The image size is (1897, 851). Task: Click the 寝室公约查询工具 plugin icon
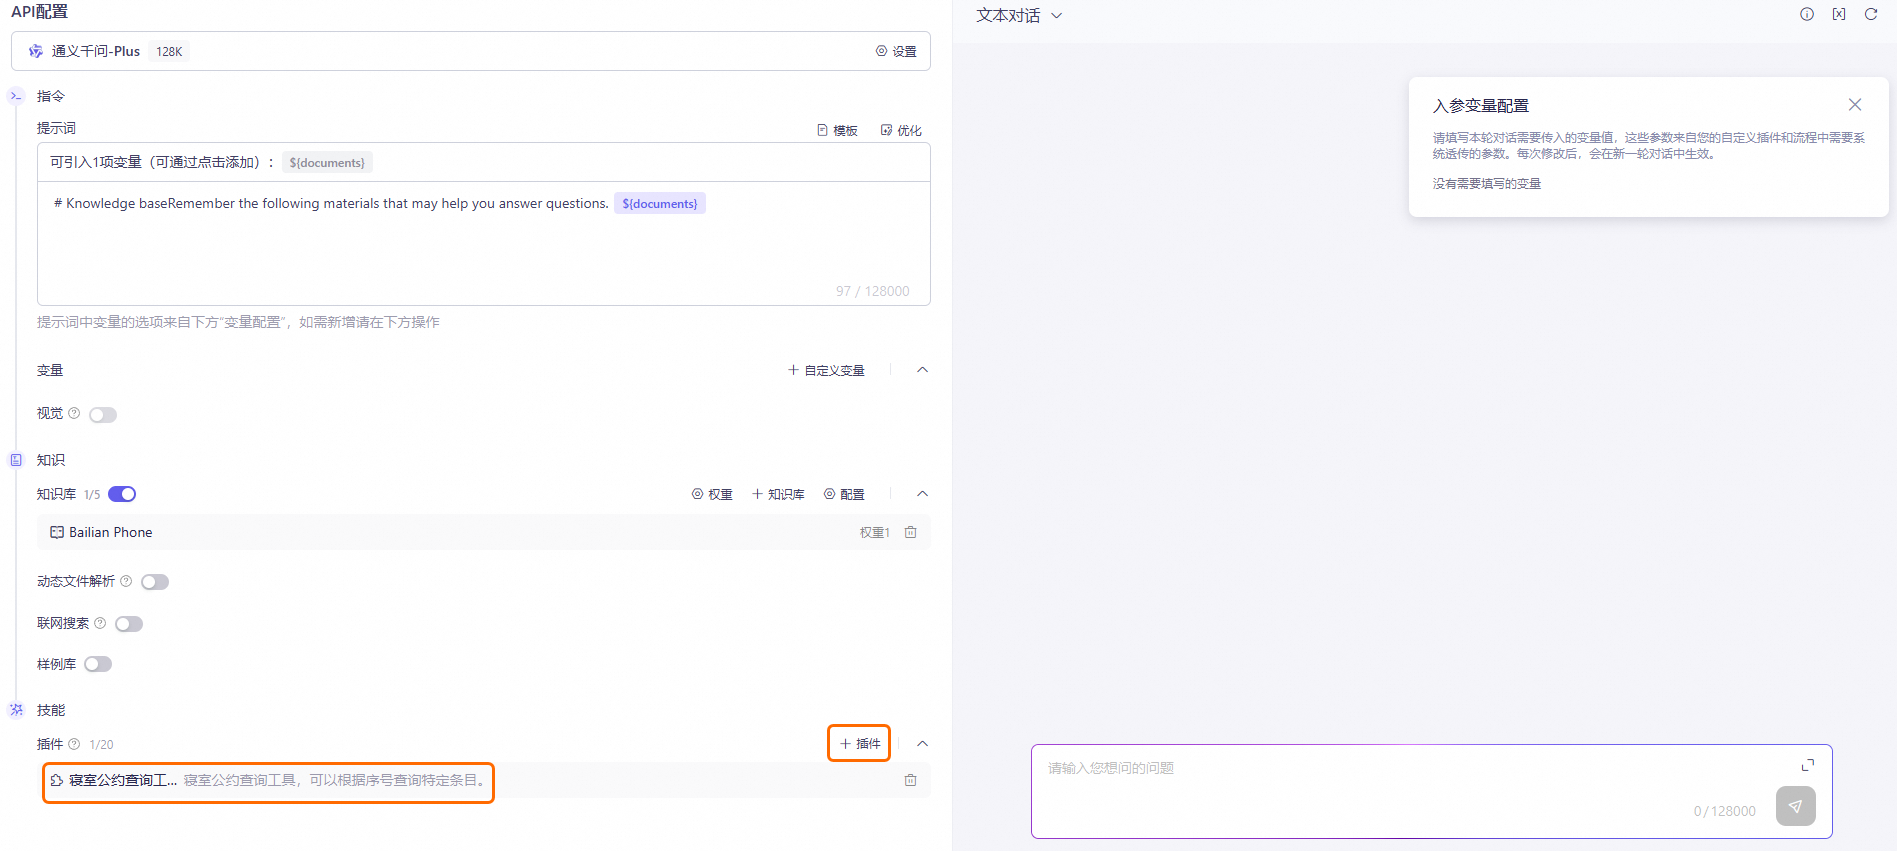coord(57,780)
